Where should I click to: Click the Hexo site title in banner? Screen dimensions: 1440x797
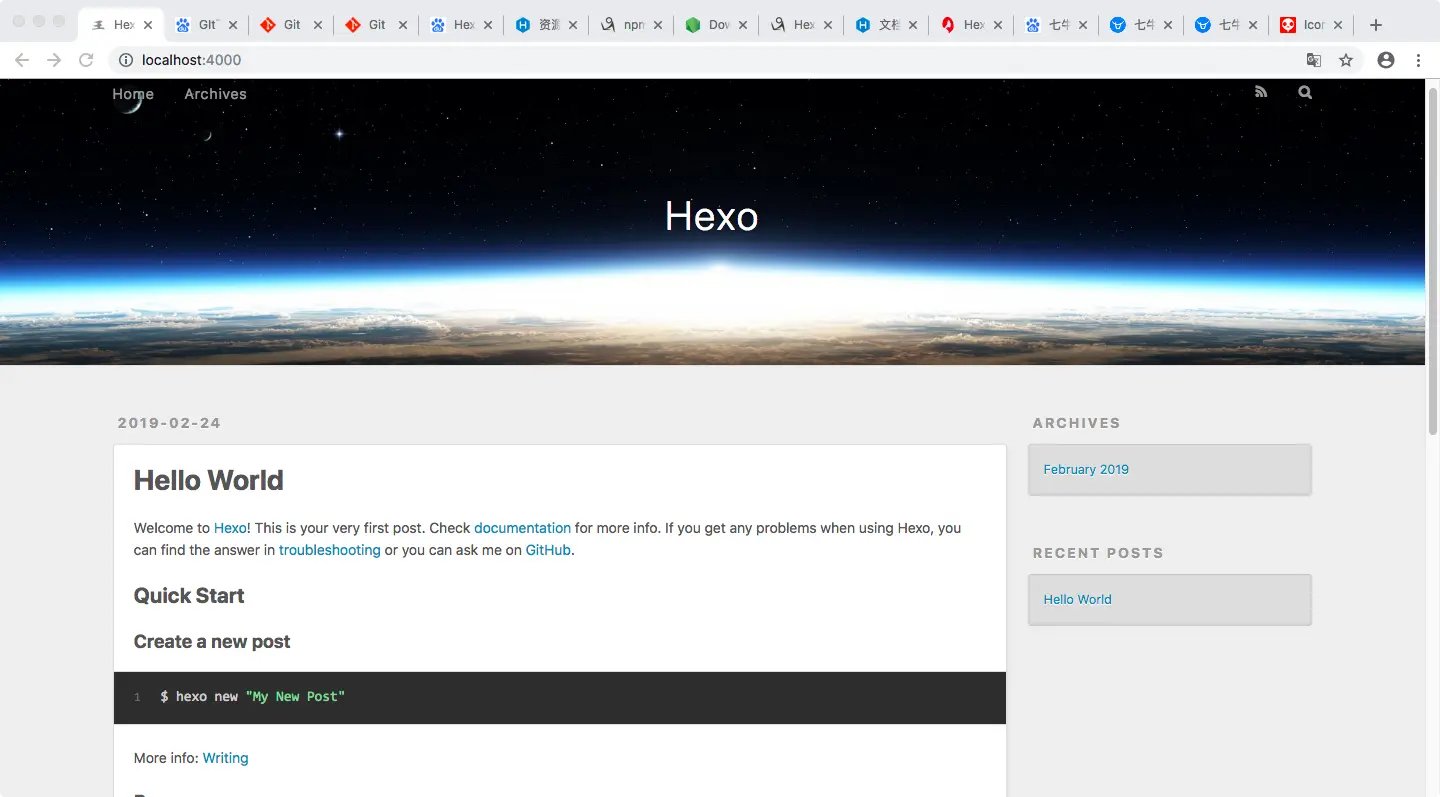click(712, 216)
